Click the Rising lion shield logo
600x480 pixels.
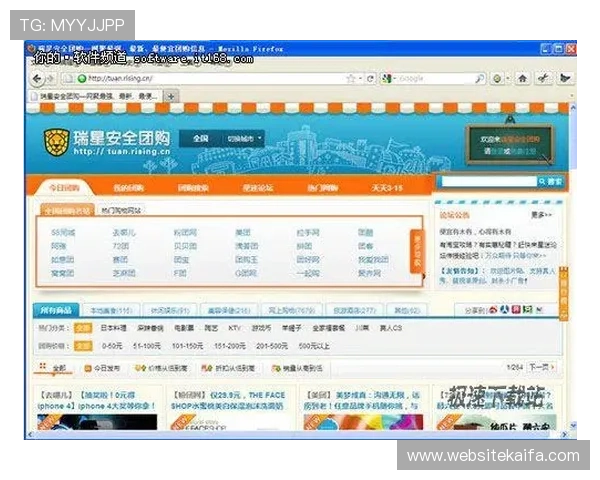56,142
